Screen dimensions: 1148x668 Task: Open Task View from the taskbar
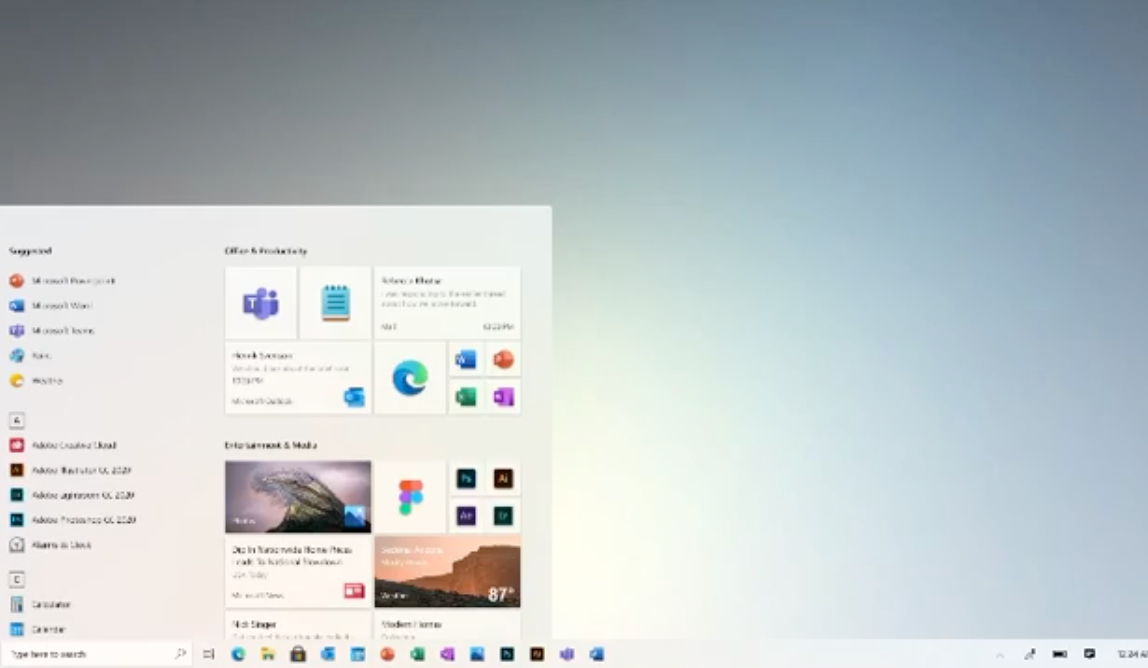pos(209,654)
